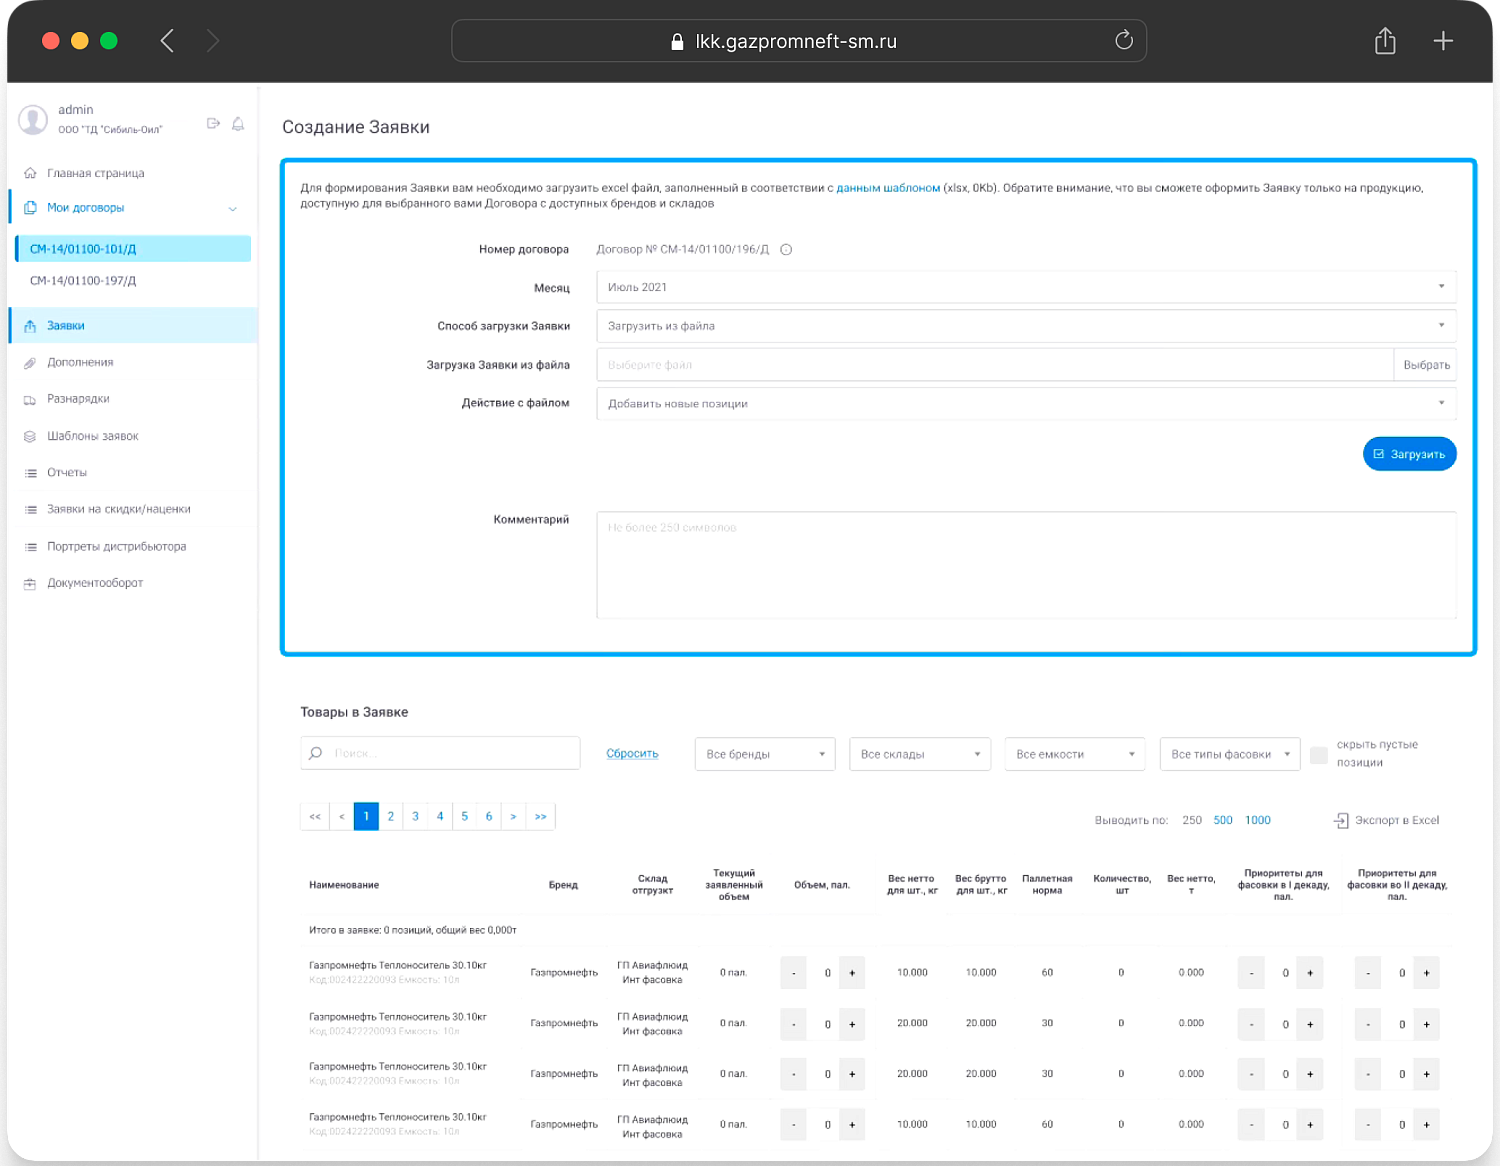Go back in browser history

pos(167,41)
